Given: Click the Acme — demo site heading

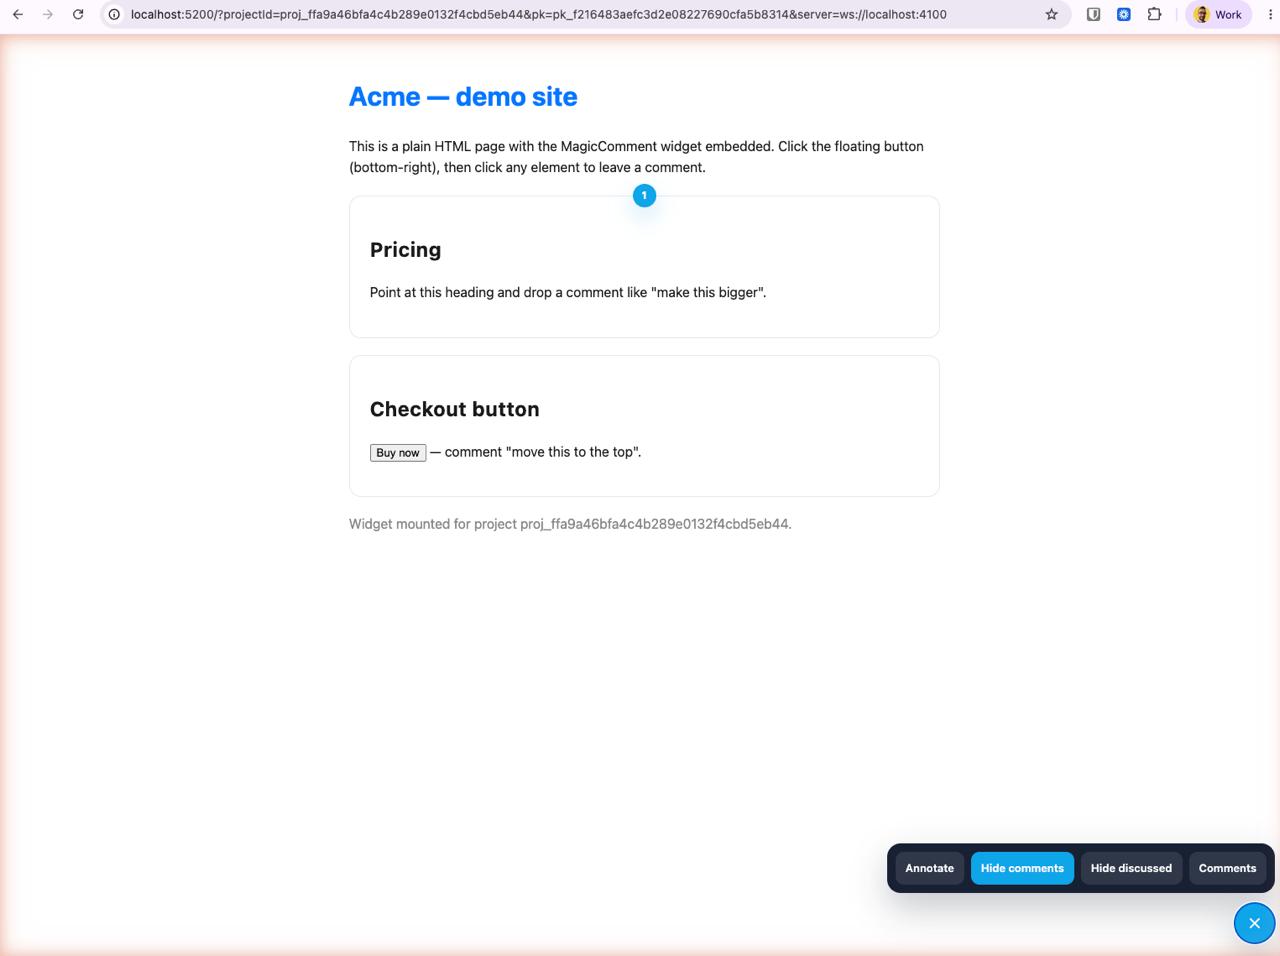Looking at the screenshot, I should click(463, 97).
